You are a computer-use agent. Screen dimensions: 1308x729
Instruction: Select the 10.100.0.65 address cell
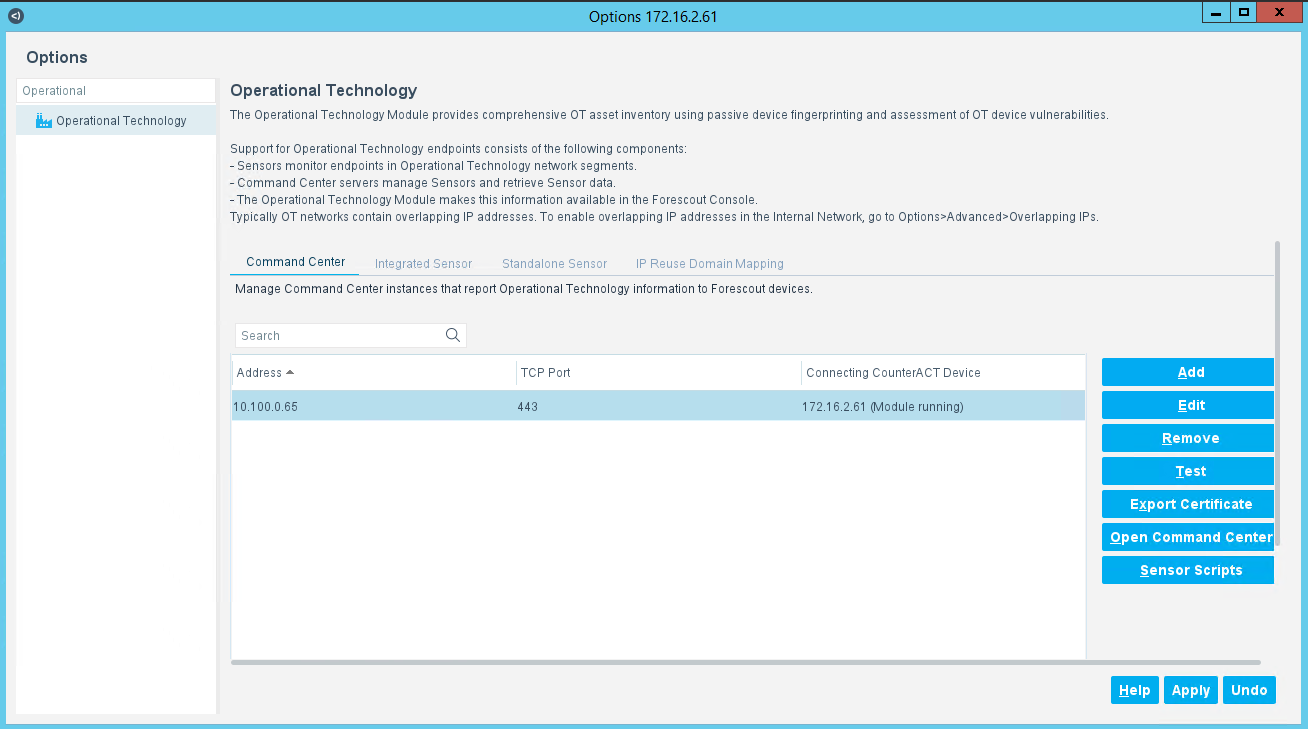pos(373,406)
